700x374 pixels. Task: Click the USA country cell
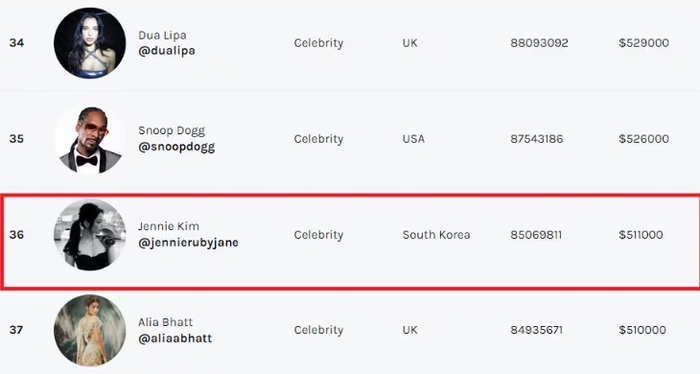pos(413,139)
